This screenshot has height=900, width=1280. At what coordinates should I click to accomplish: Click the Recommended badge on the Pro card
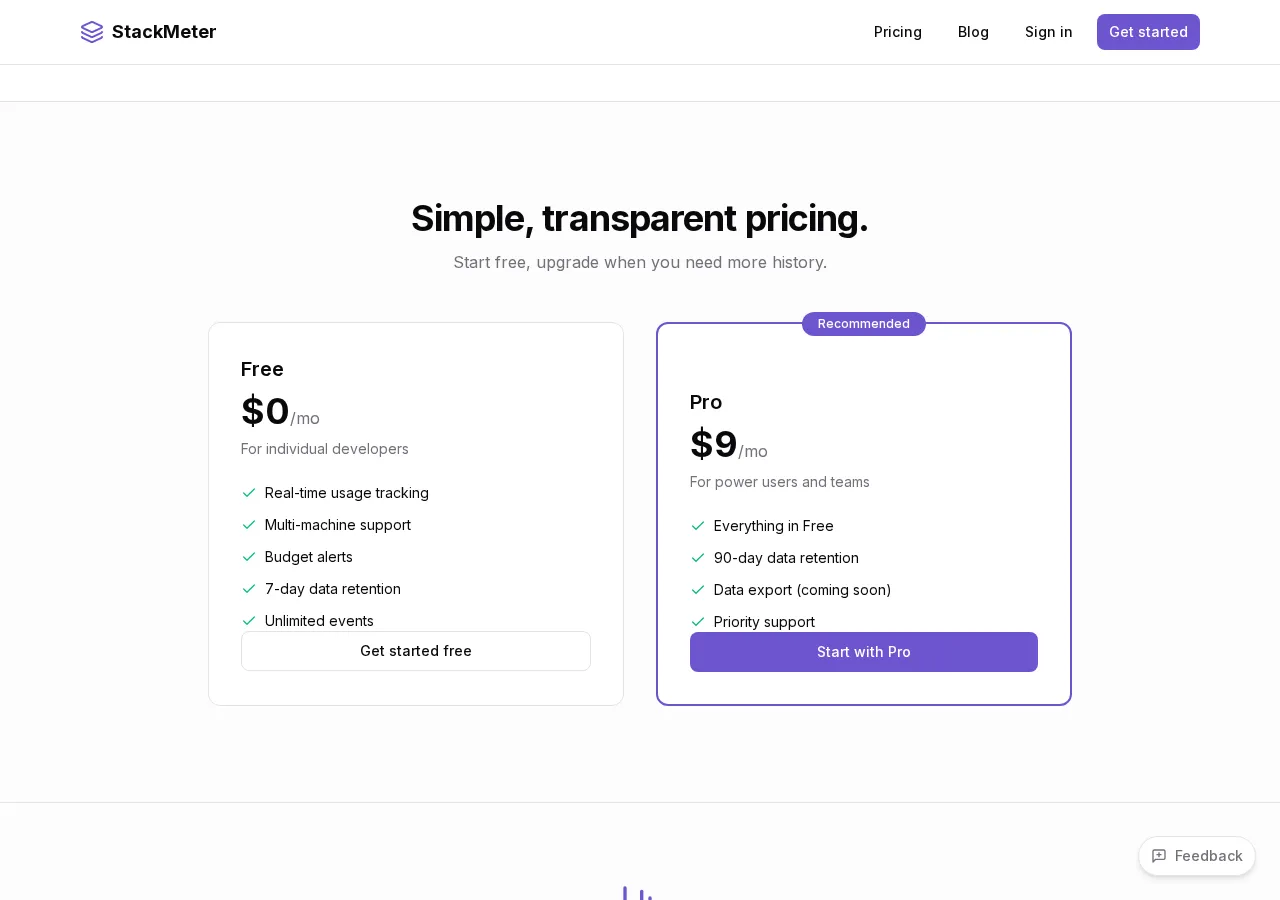[x=863, y=323]
